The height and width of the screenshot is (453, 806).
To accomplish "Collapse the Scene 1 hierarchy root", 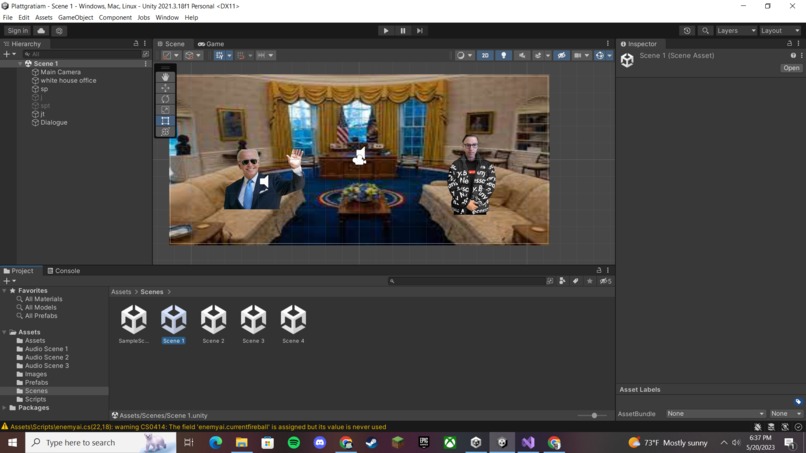I will coord(21,64).
